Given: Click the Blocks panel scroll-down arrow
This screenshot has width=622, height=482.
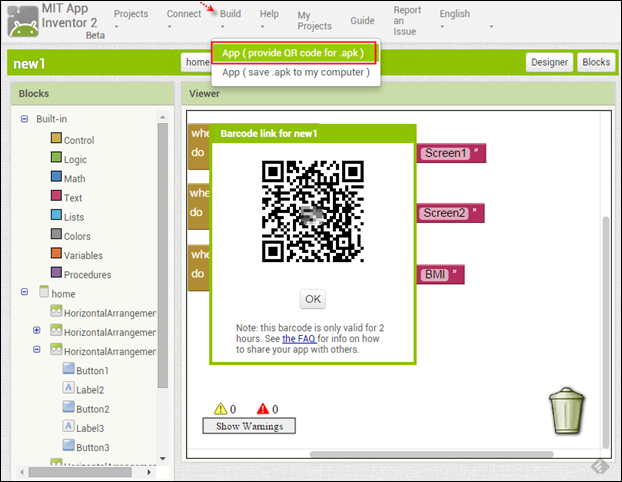Looking at the screenshot, I should pyautogui.click(x=163, y=459).
